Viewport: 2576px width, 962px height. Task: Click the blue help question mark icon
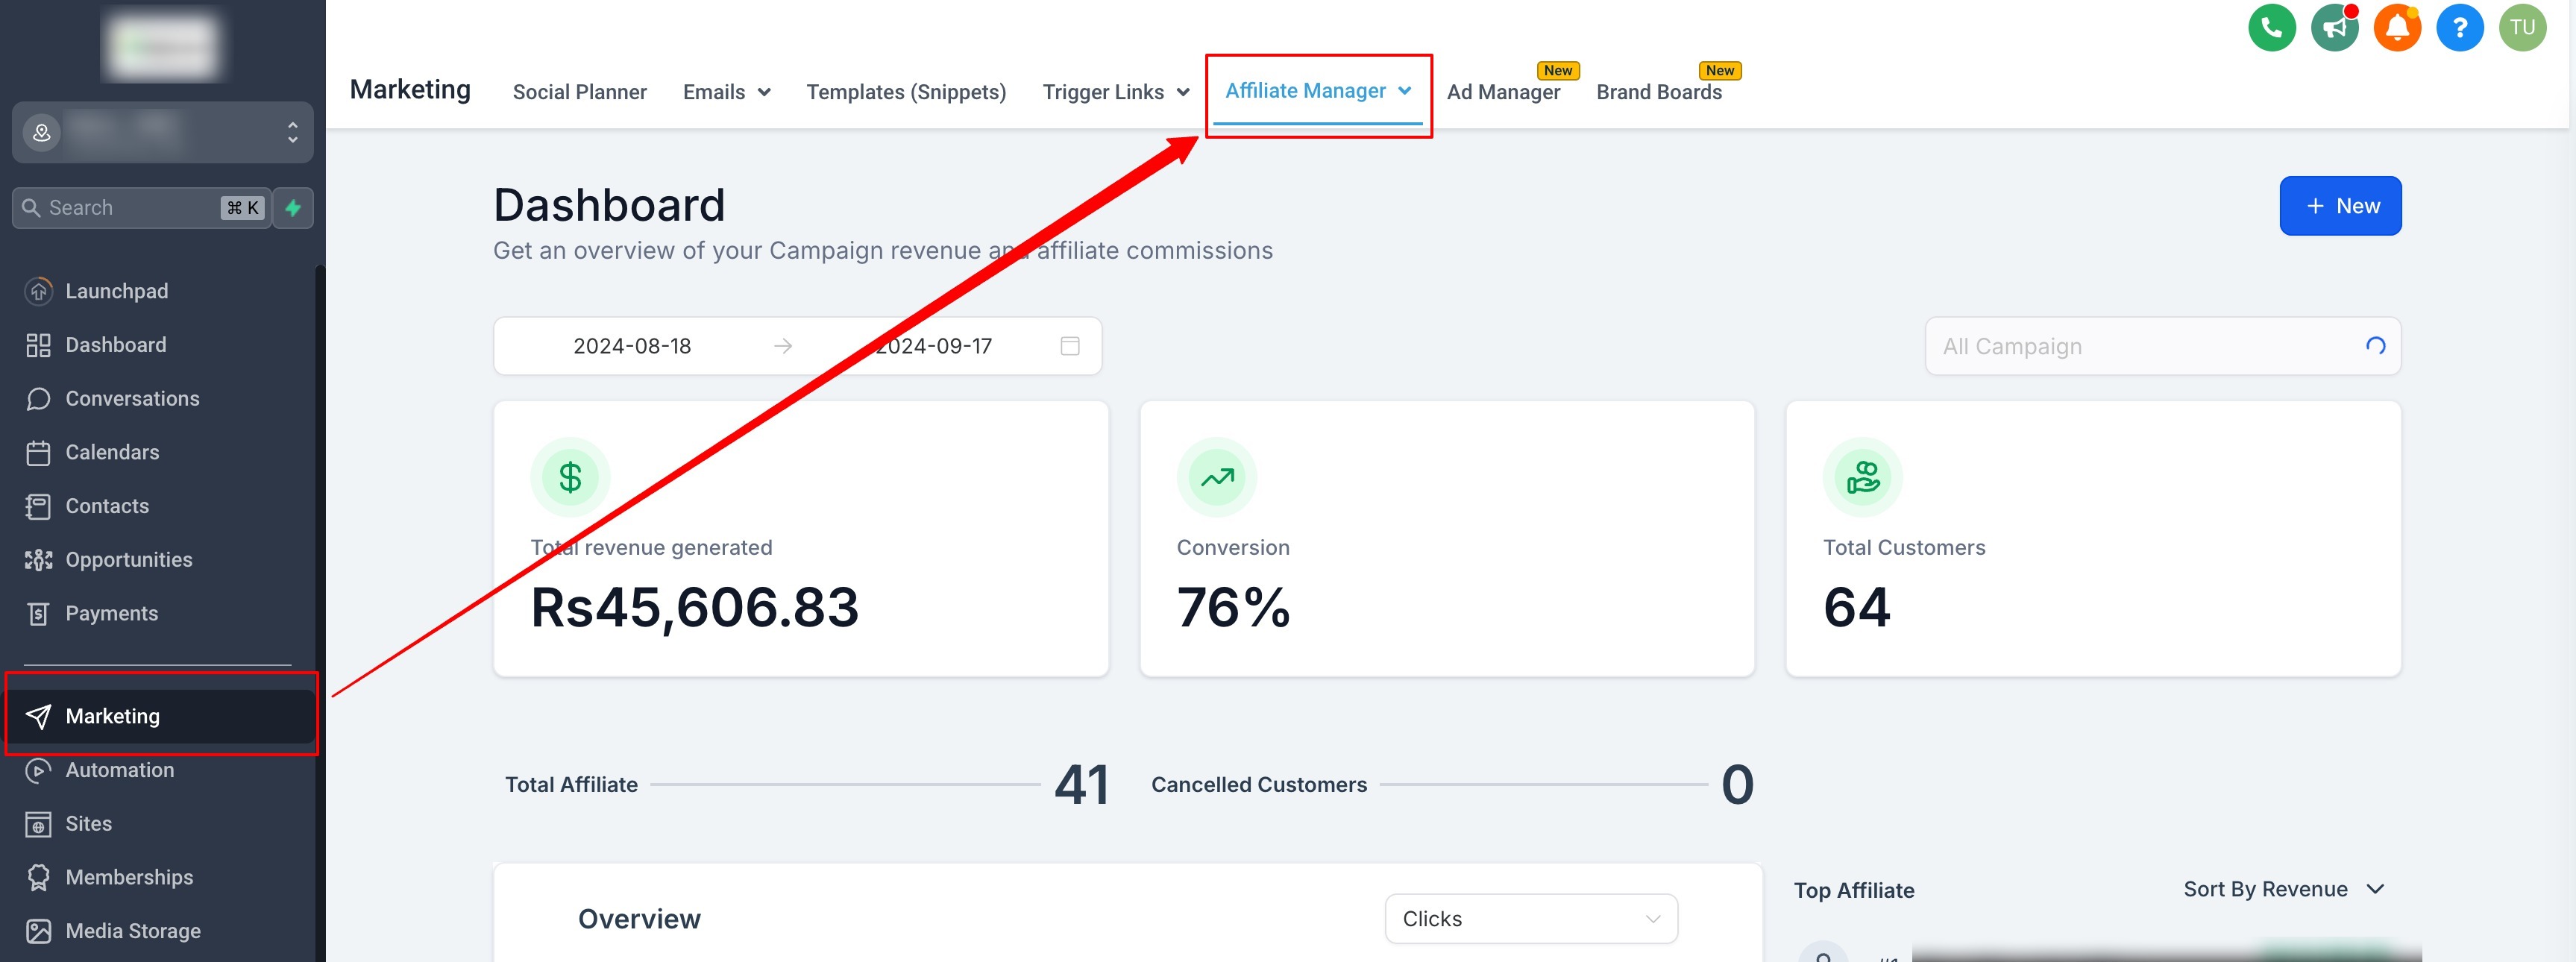tap(2459, 27)
